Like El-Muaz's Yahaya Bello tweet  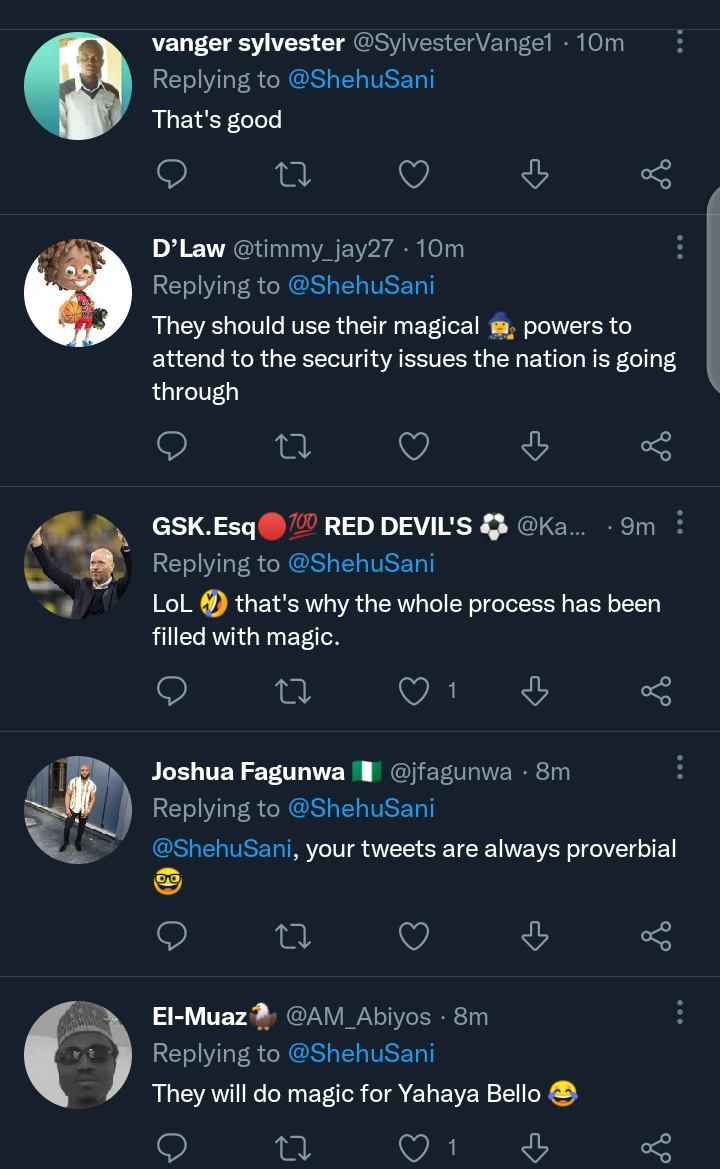tap(414, 1146)
